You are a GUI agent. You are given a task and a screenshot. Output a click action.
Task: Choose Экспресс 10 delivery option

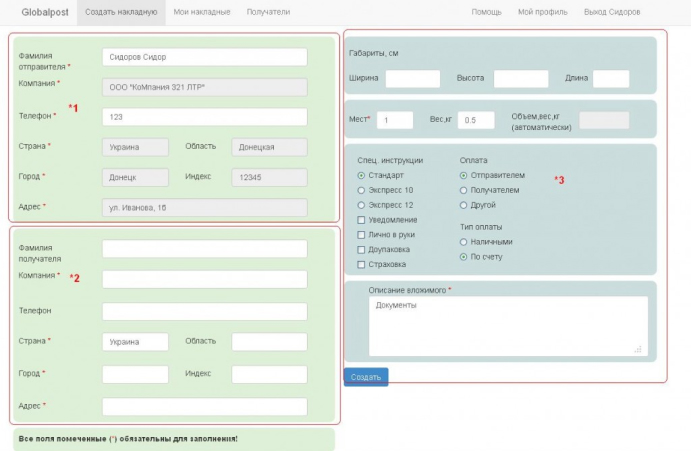coord(361,190)
